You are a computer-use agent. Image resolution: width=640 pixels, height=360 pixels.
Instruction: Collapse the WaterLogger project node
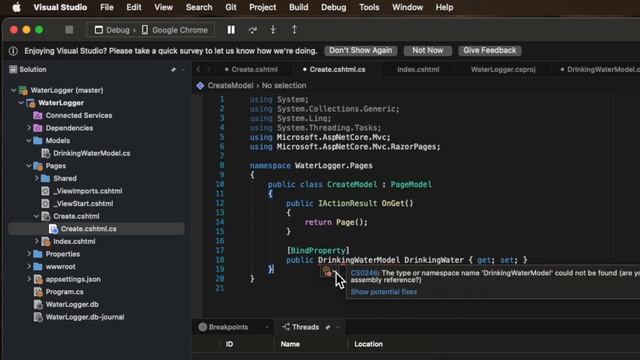coord(21,103)
